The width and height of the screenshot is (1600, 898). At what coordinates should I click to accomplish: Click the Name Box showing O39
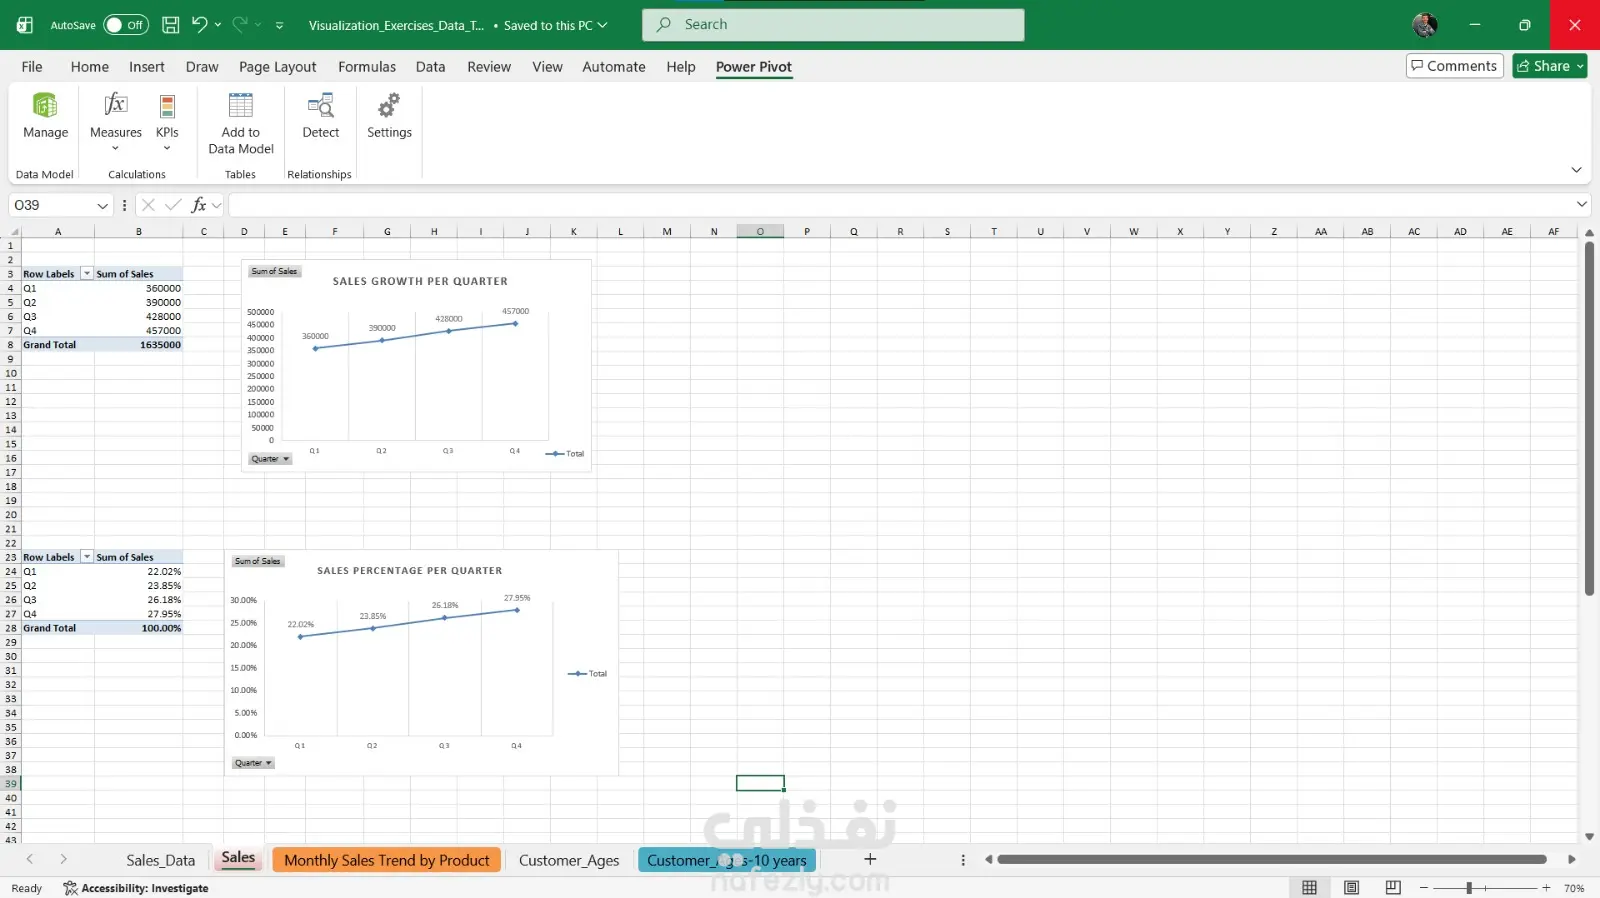(52, 205)
